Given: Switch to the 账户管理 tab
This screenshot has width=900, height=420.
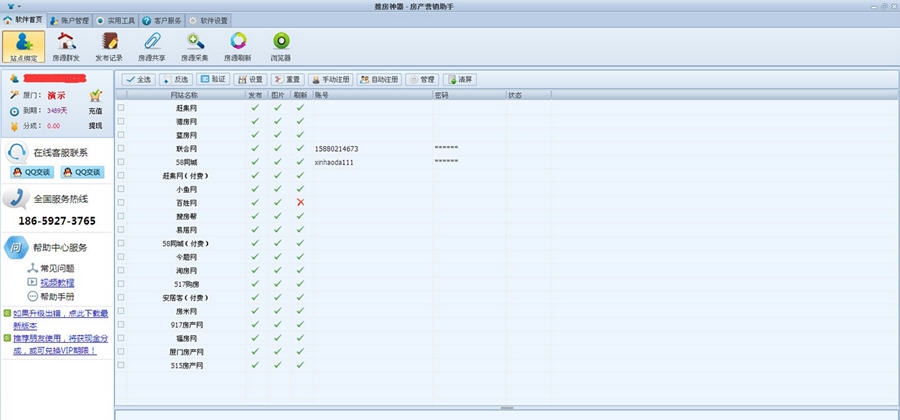Looking at the screenshot, I should tap(69, 21).
